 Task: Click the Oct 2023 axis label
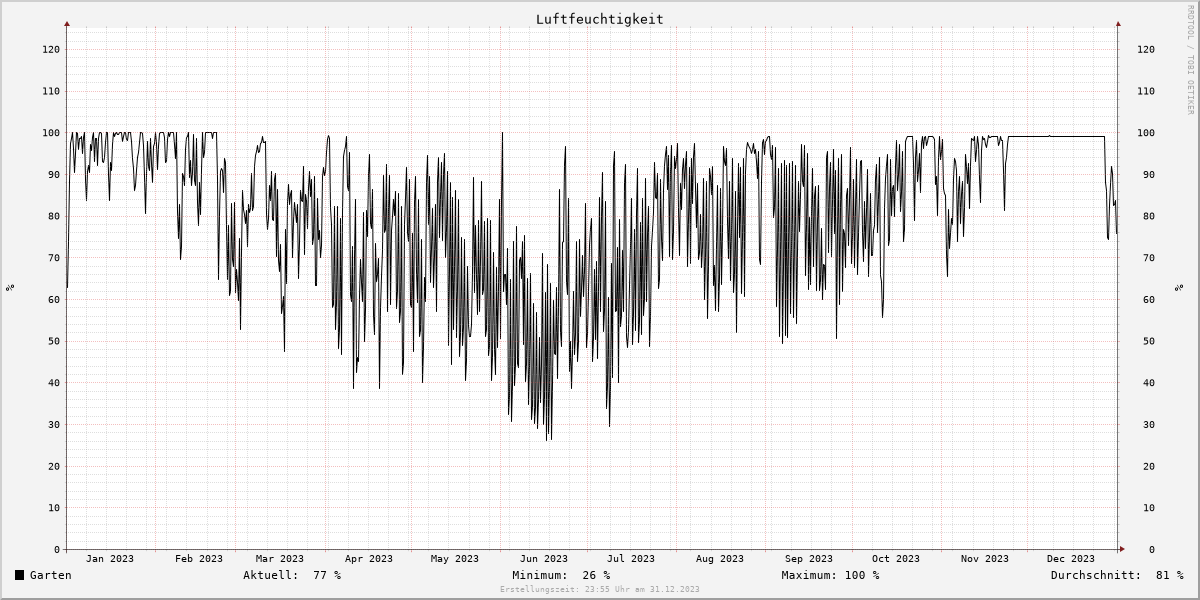point(896,559)
